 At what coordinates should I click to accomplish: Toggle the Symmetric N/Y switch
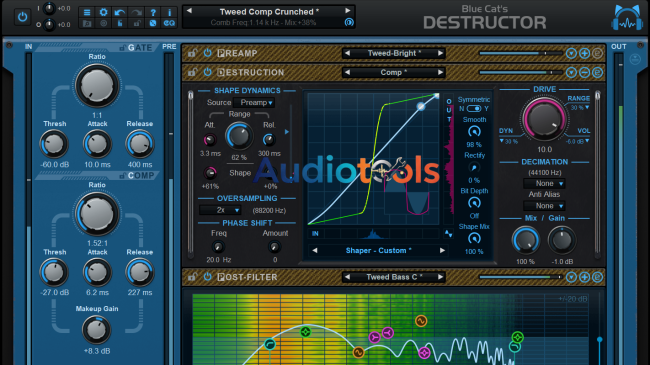(x=473, y=109)
